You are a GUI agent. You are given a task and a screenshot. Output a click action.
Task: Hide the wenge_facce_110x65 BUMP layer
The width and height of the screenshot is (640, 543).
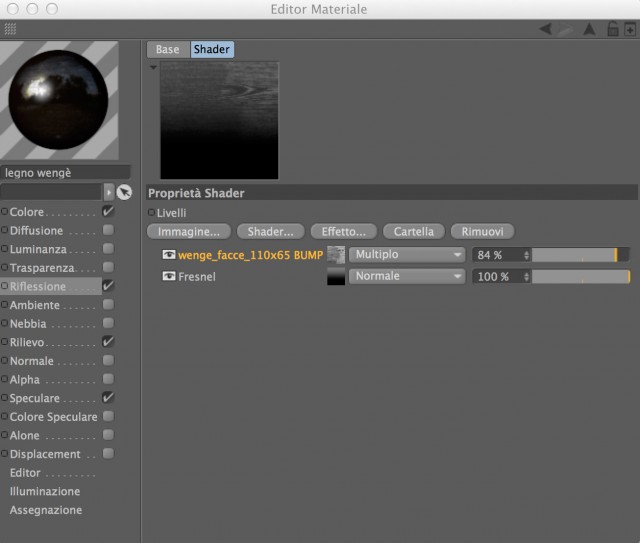(x=169, y=255)
